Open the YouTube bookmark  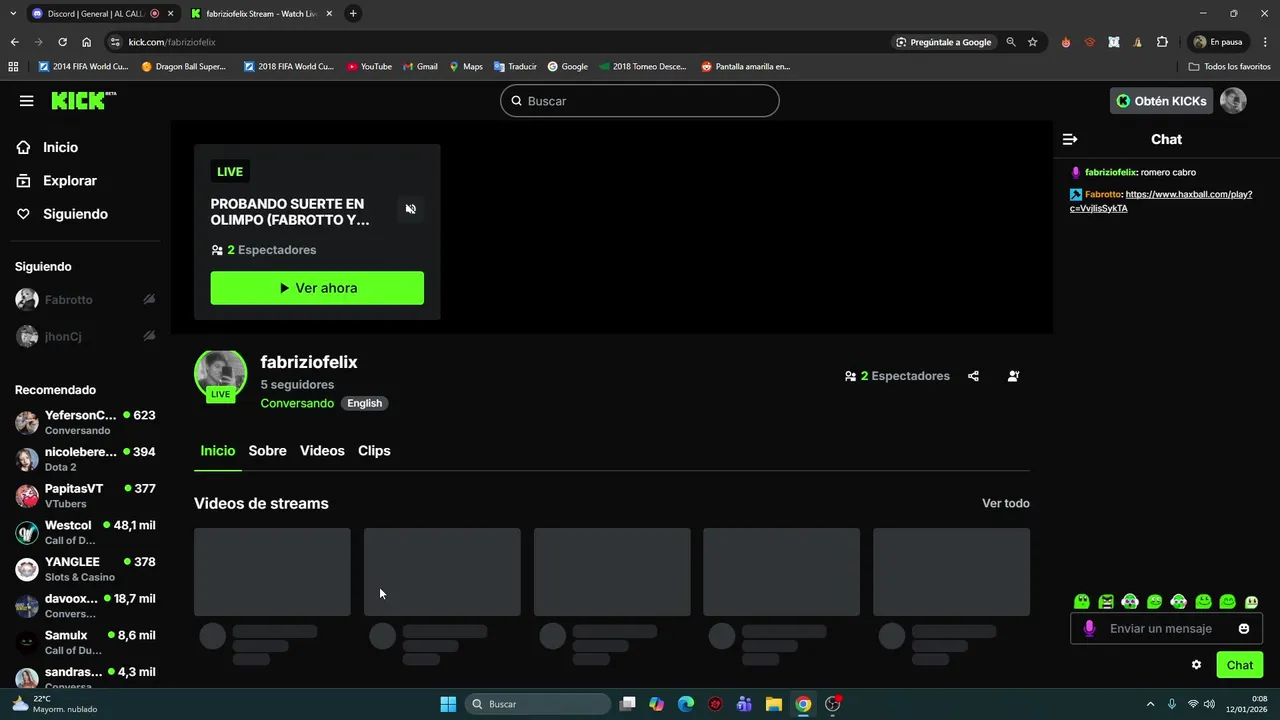click(x=369, y=67)
